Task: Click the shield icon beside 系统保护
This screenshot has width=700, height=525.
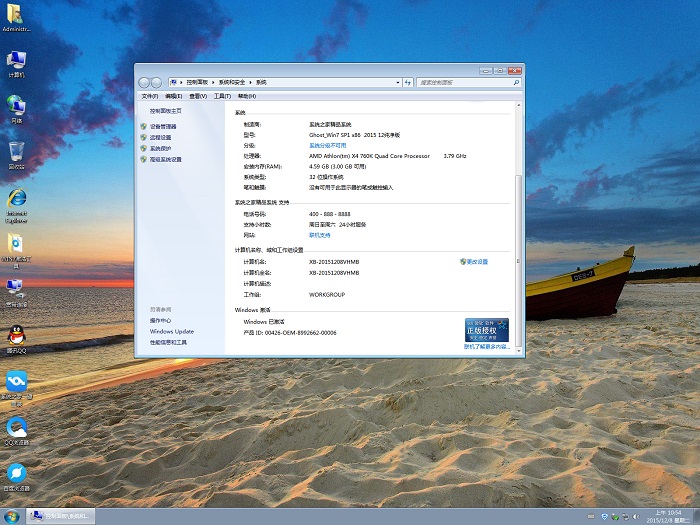Action: 144,148
